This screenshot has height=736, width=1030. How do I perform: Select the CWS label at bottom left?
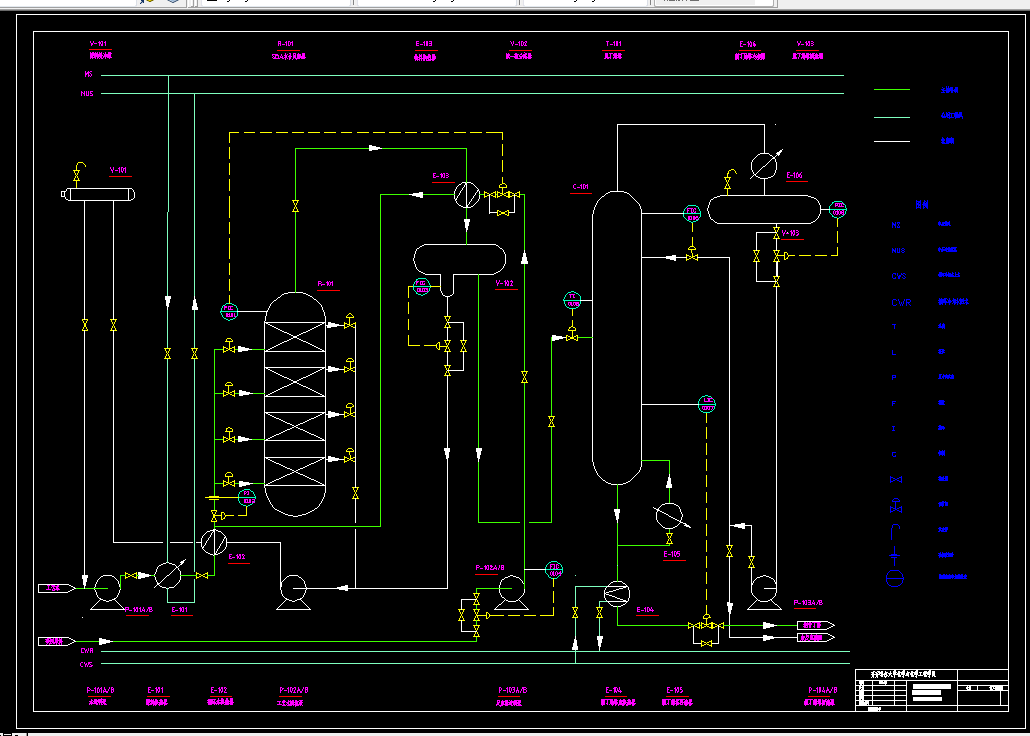point(87,664)
